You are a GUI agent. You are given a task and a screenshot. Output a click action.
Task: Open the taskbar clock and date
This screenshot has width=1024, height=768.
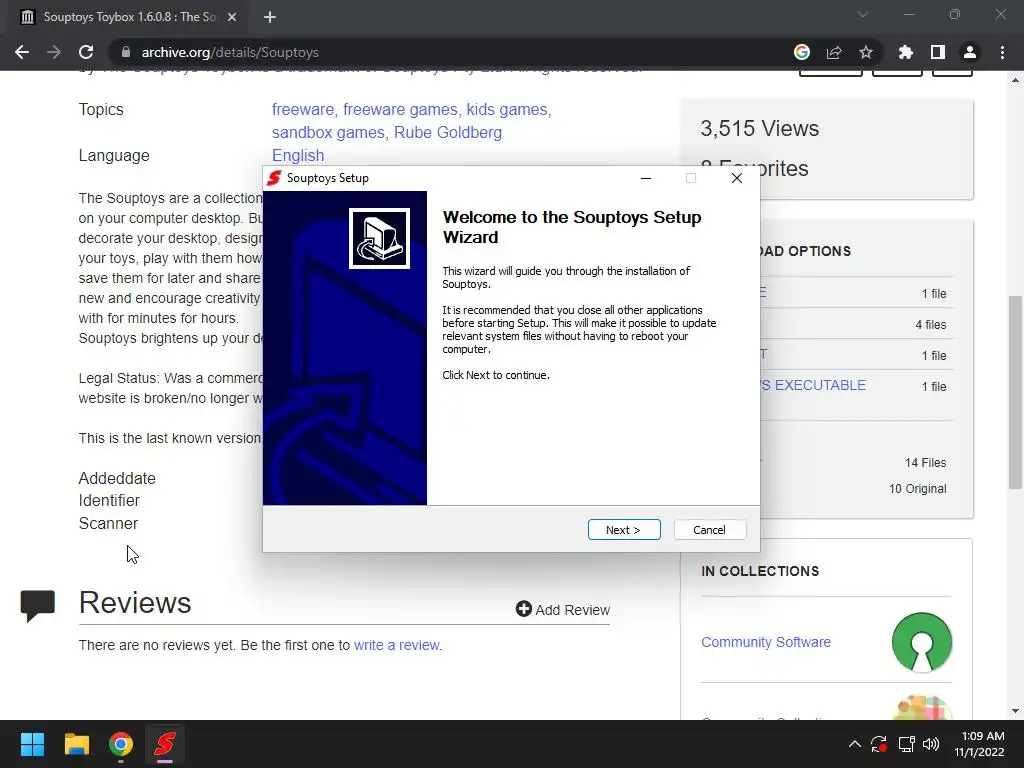point(979,744)
